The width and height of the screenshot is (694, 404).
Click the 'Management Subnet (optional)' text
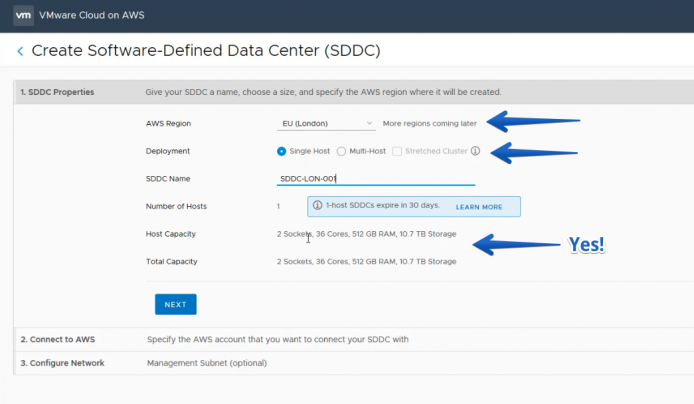tap(207, 363)
